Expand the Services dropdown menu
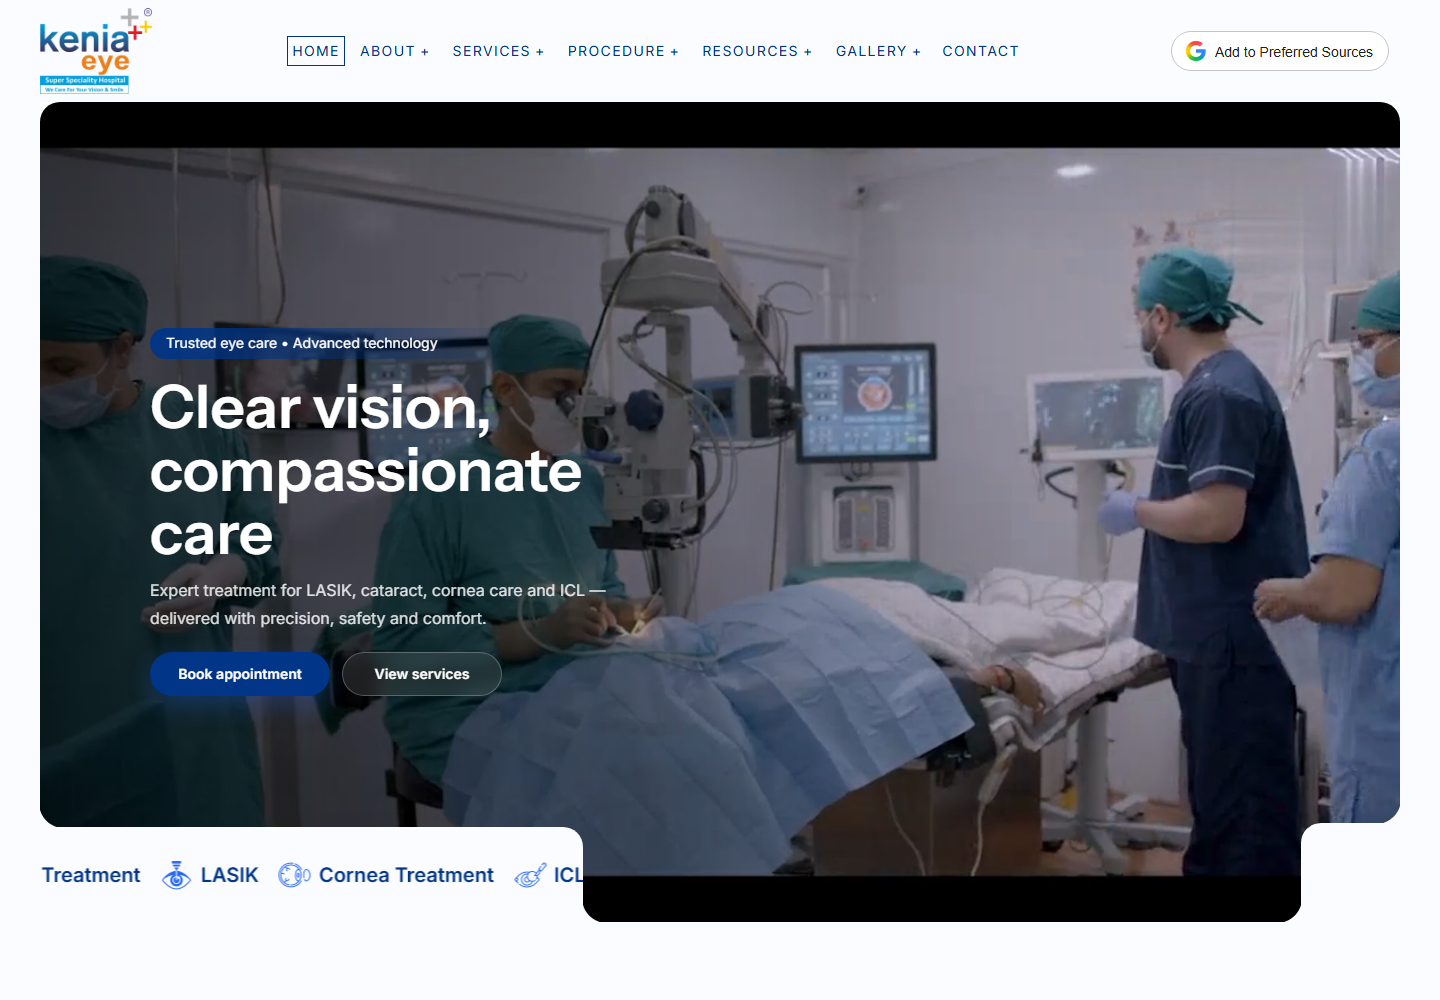 coord(498,51)
